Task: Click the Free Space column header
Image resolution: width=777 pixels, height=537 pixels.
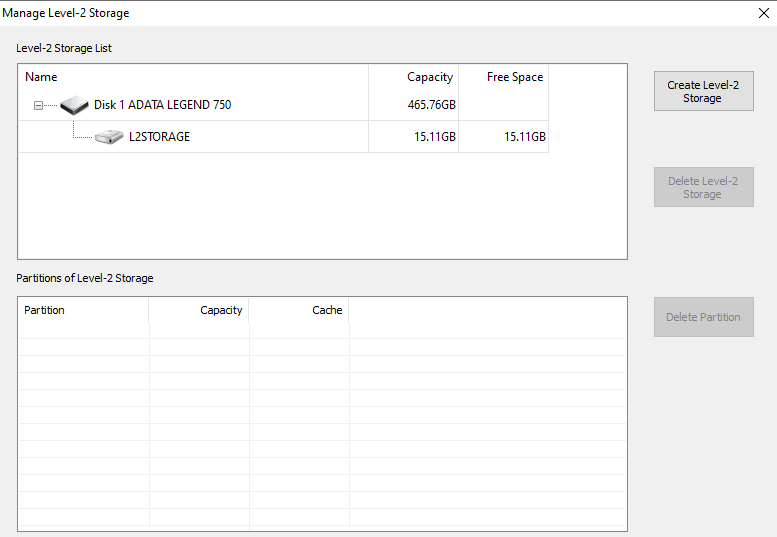Action: (514, 77)
